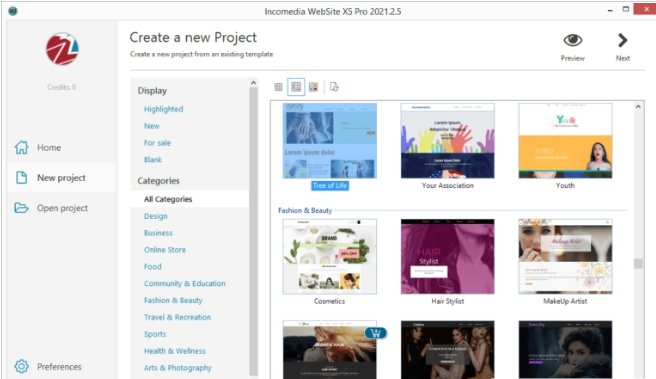656x379 pixels.
Task: Show Highlighted templates
Action: coord(164,109)
